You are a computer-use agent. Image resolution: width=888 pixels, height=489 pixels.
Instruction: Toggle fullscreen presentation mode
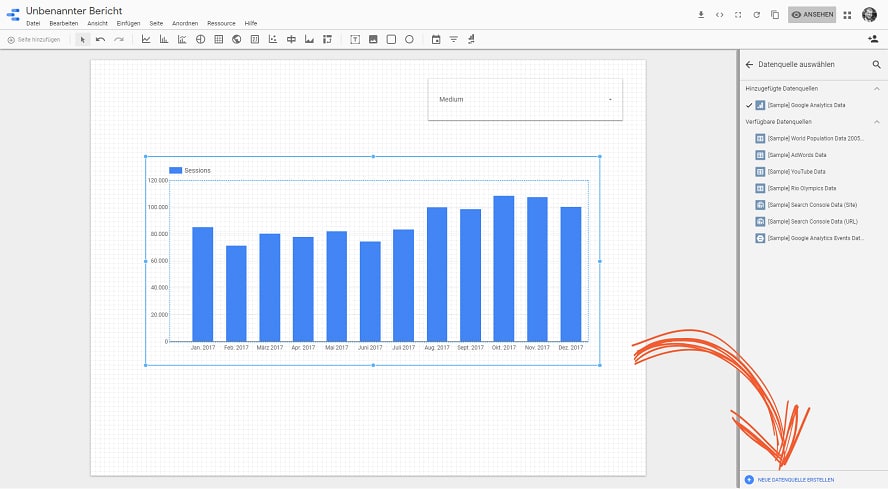(x=738, y=15)
